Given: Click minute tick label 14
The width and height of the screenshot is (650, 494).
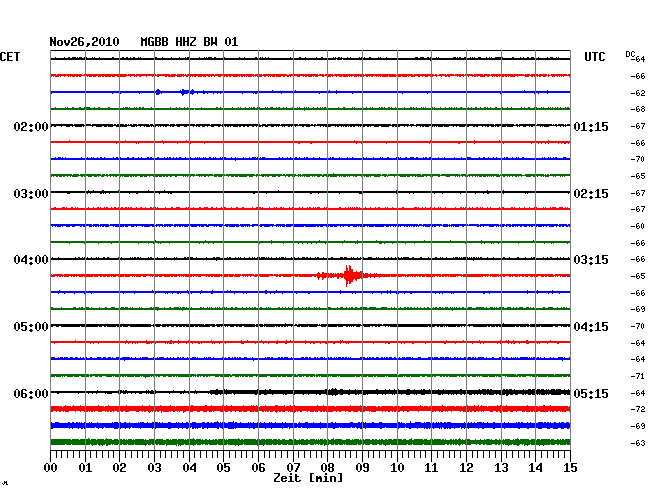Looking at the screenshot, I should pos(535,468).
